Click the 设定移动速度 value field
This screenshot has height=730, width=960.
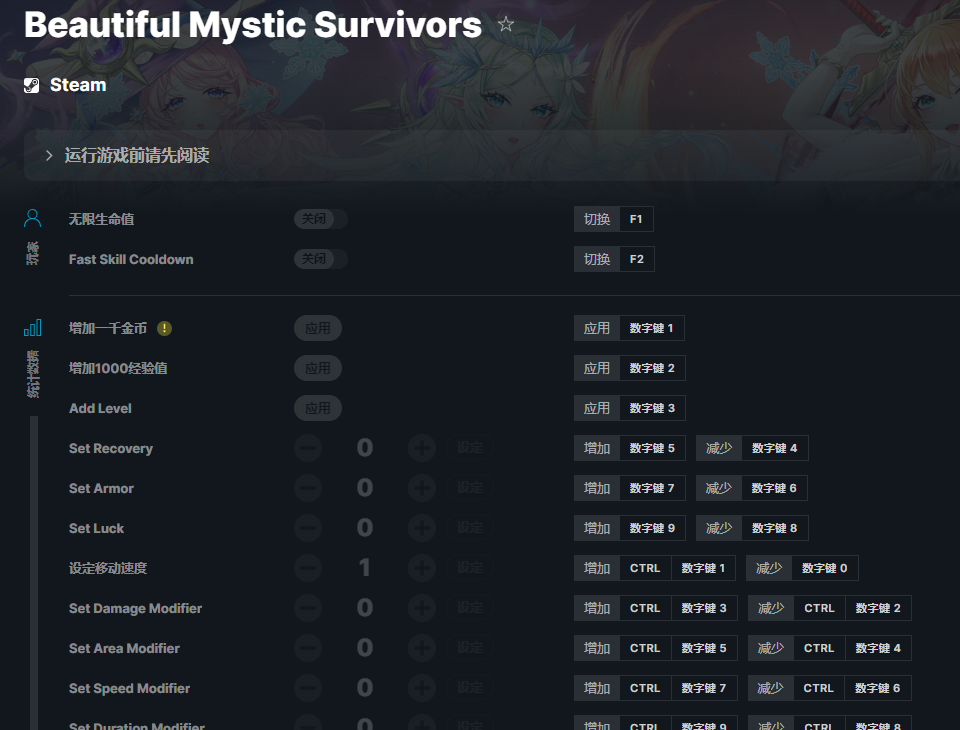click(x=365, y=568)
